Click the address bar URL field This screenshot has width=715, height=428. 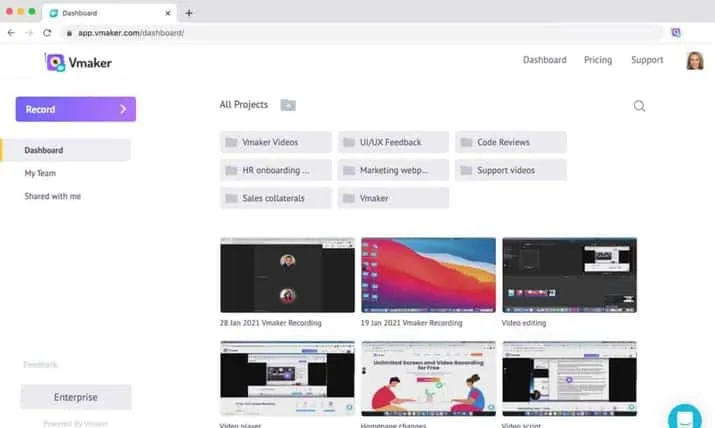tap(365, 33)
